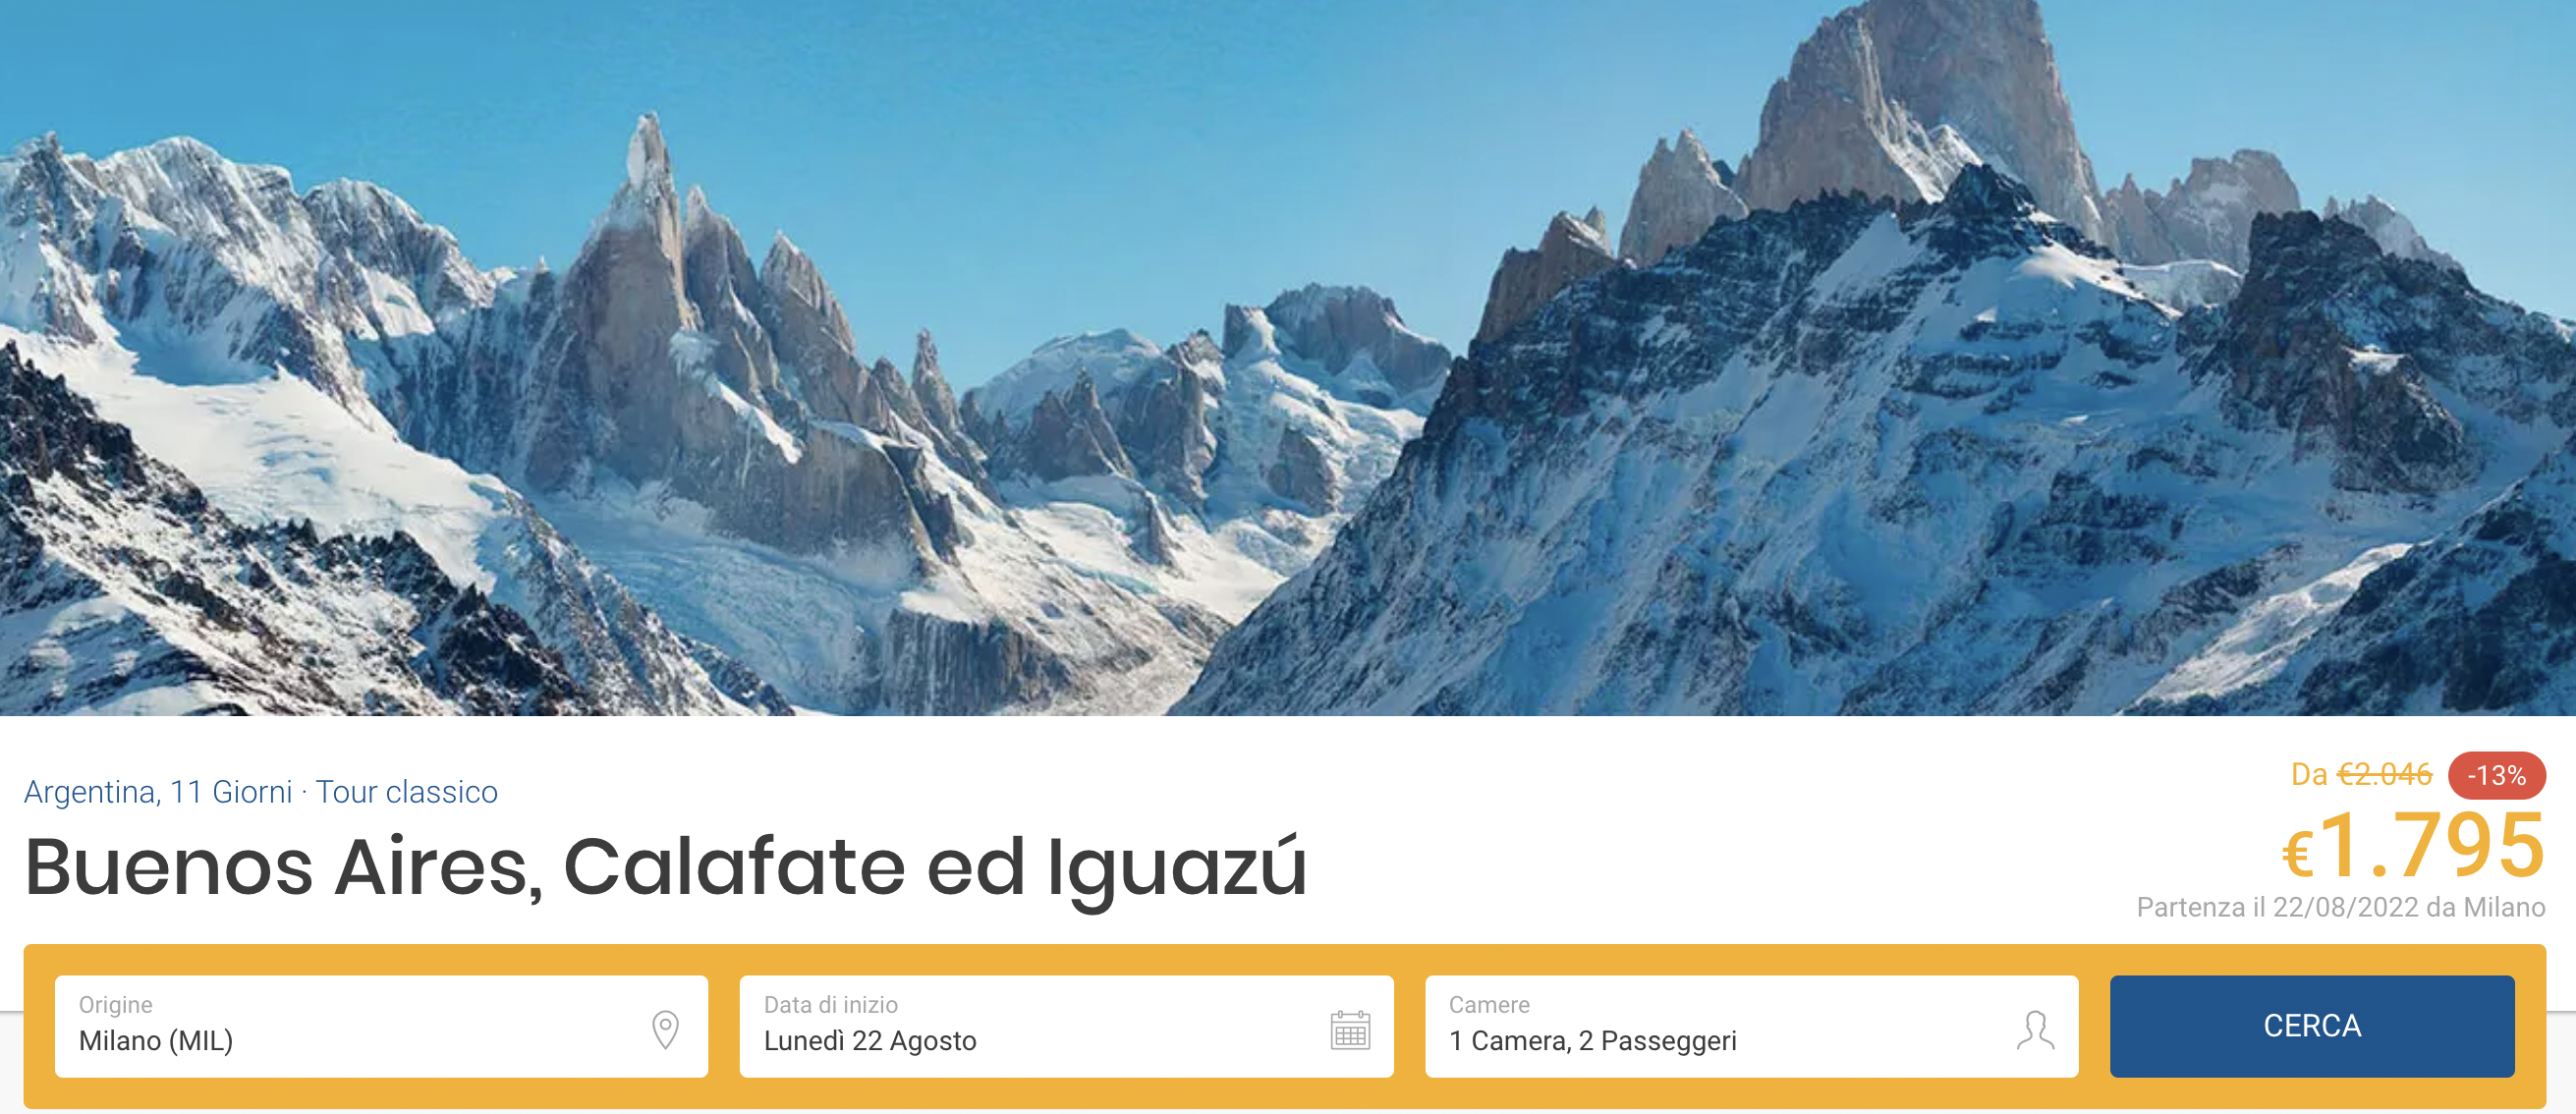Click the Patagonia mountain hero image
The height and width of the screenshot is (1114, 2576).
click(1288, 357)
